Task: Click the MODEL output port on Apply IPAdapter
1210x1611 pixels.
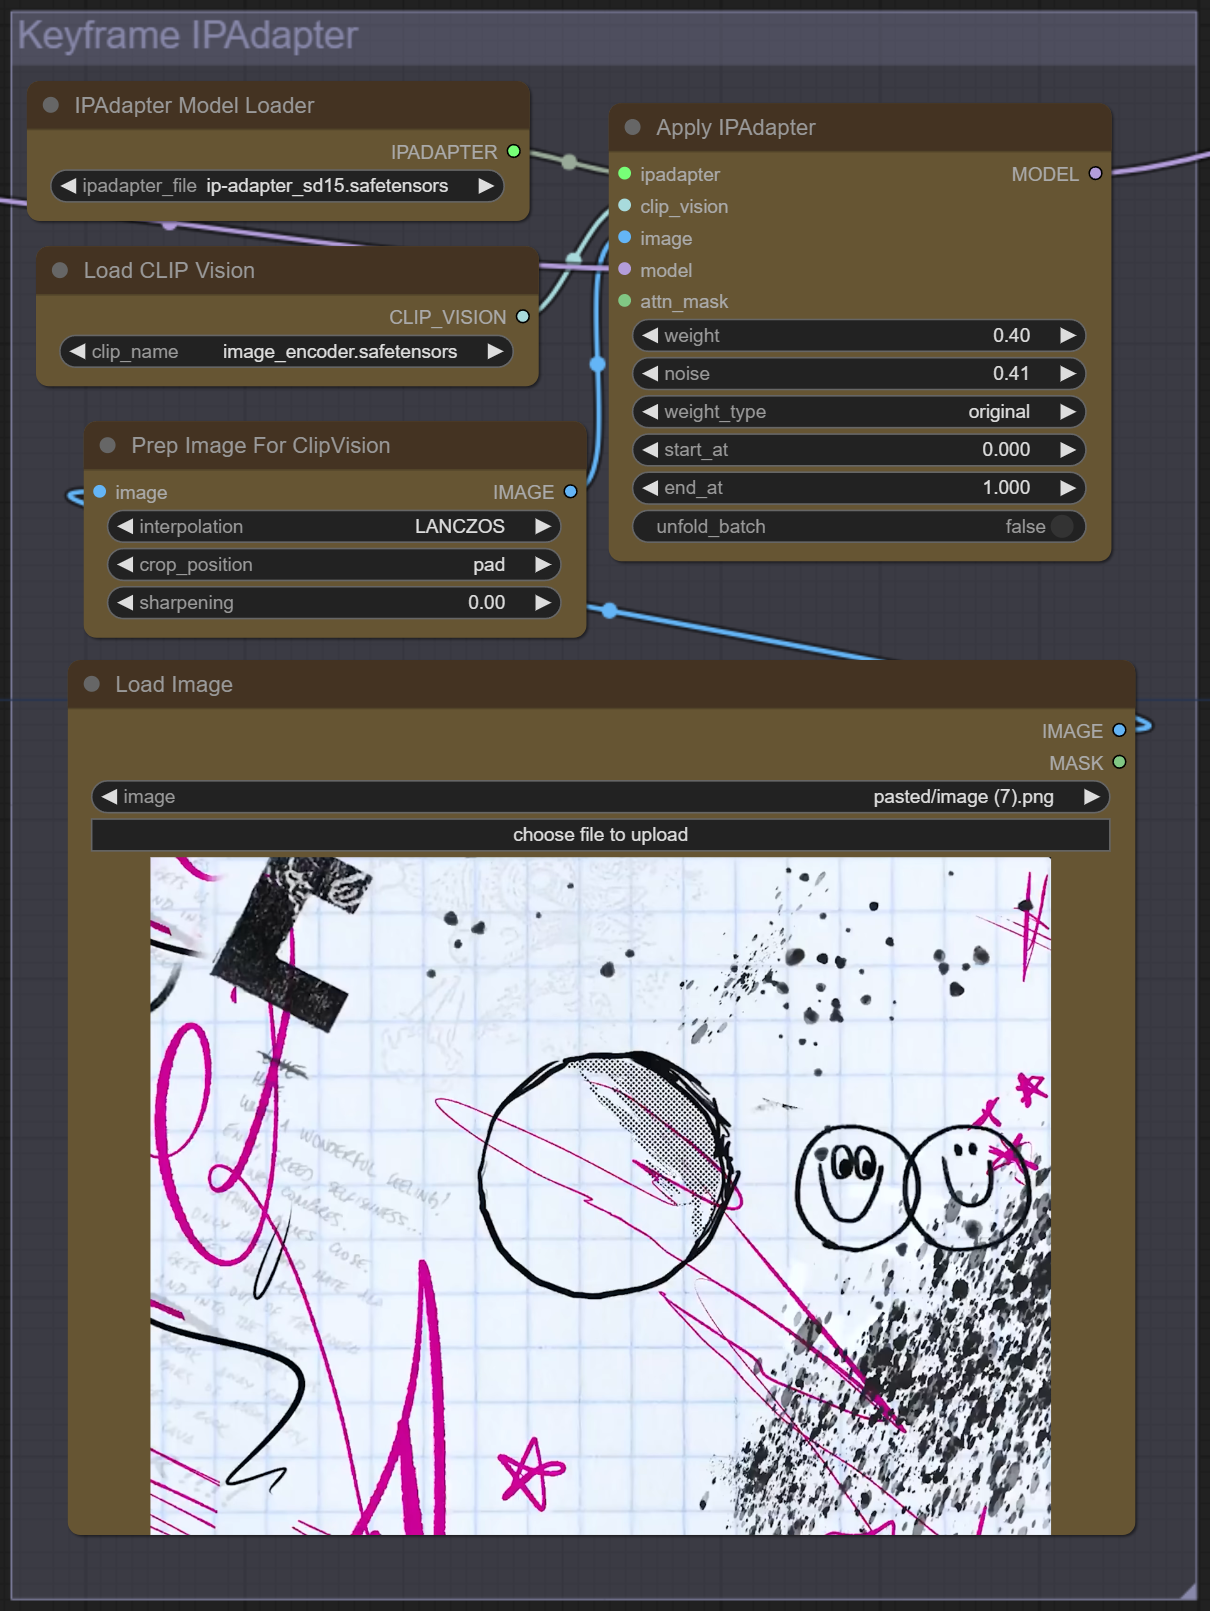Action: point(1095,174)
